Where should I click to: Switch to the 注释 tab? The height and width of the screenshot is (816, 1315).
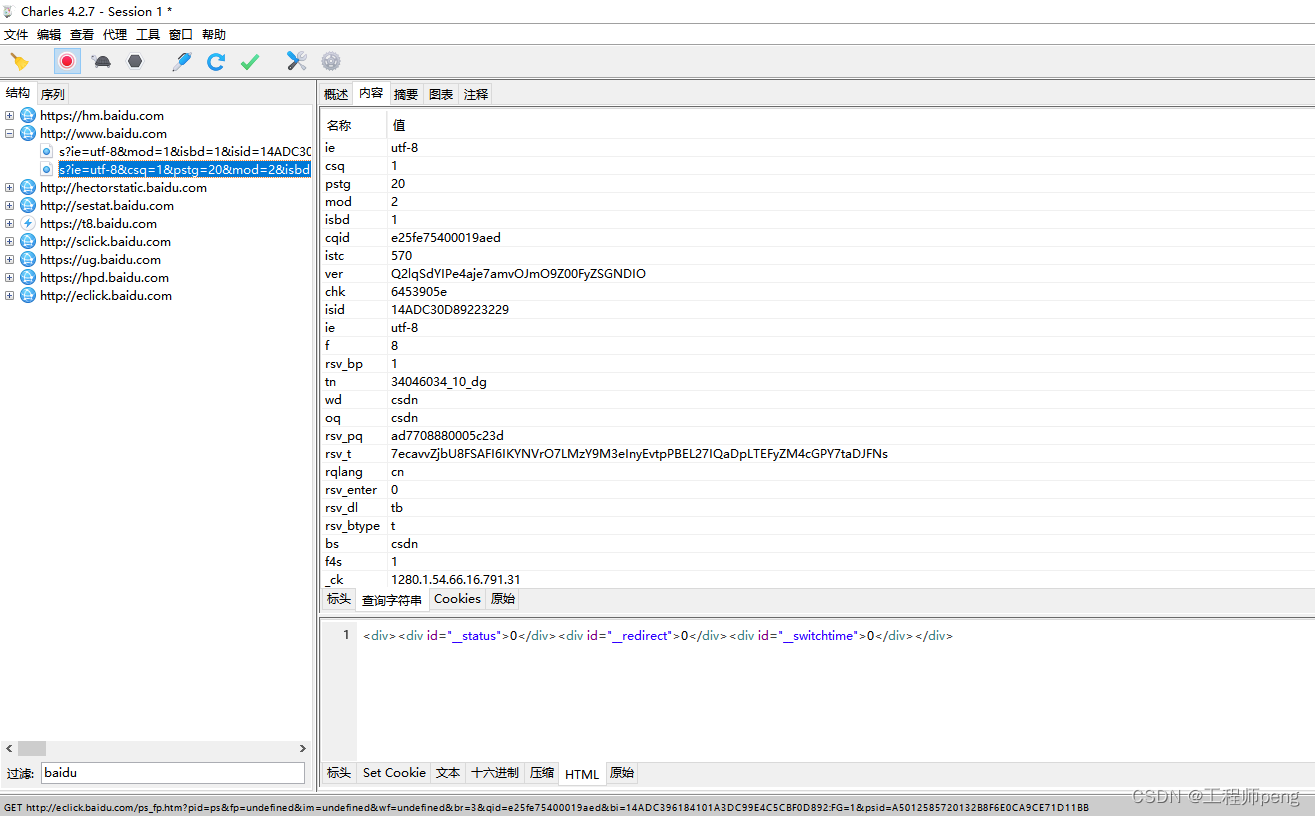(476, 94)
